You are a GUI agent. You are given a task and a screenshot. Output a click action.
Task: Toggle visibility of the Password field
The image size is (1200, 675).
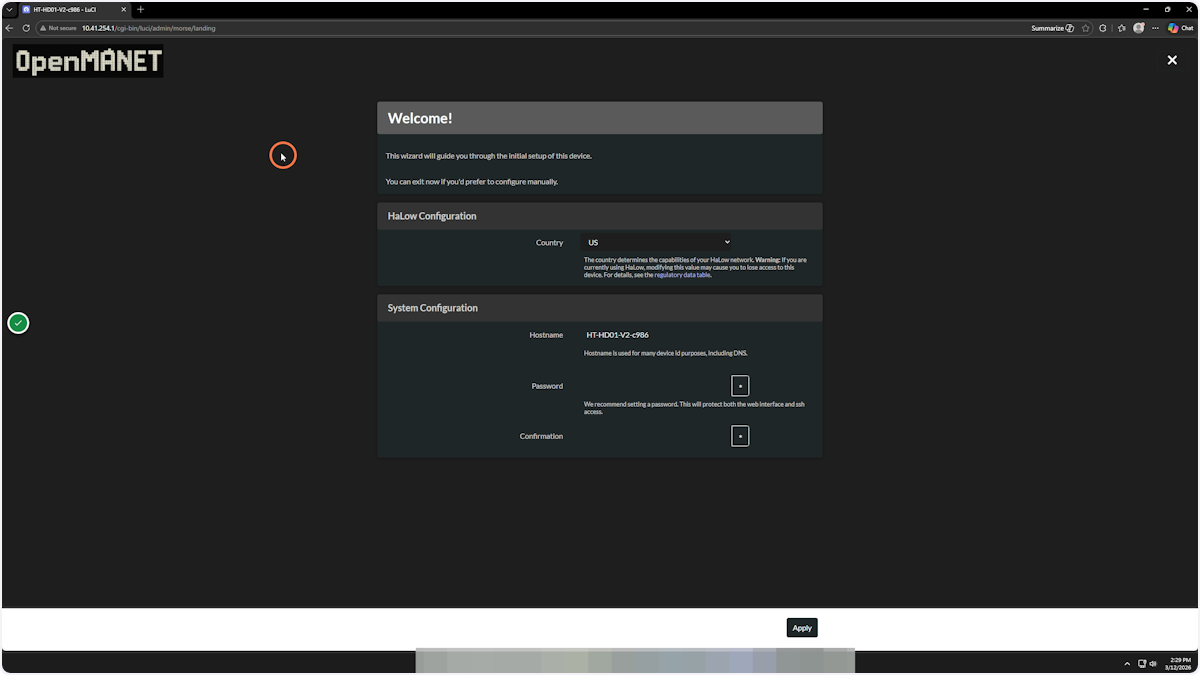[x=740, y=385]
